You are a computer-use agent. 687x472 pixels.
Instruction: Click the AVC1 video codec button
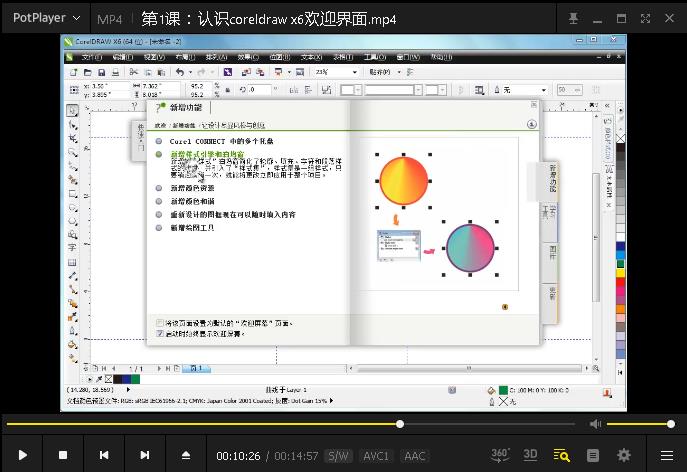[x=375, y=456]
